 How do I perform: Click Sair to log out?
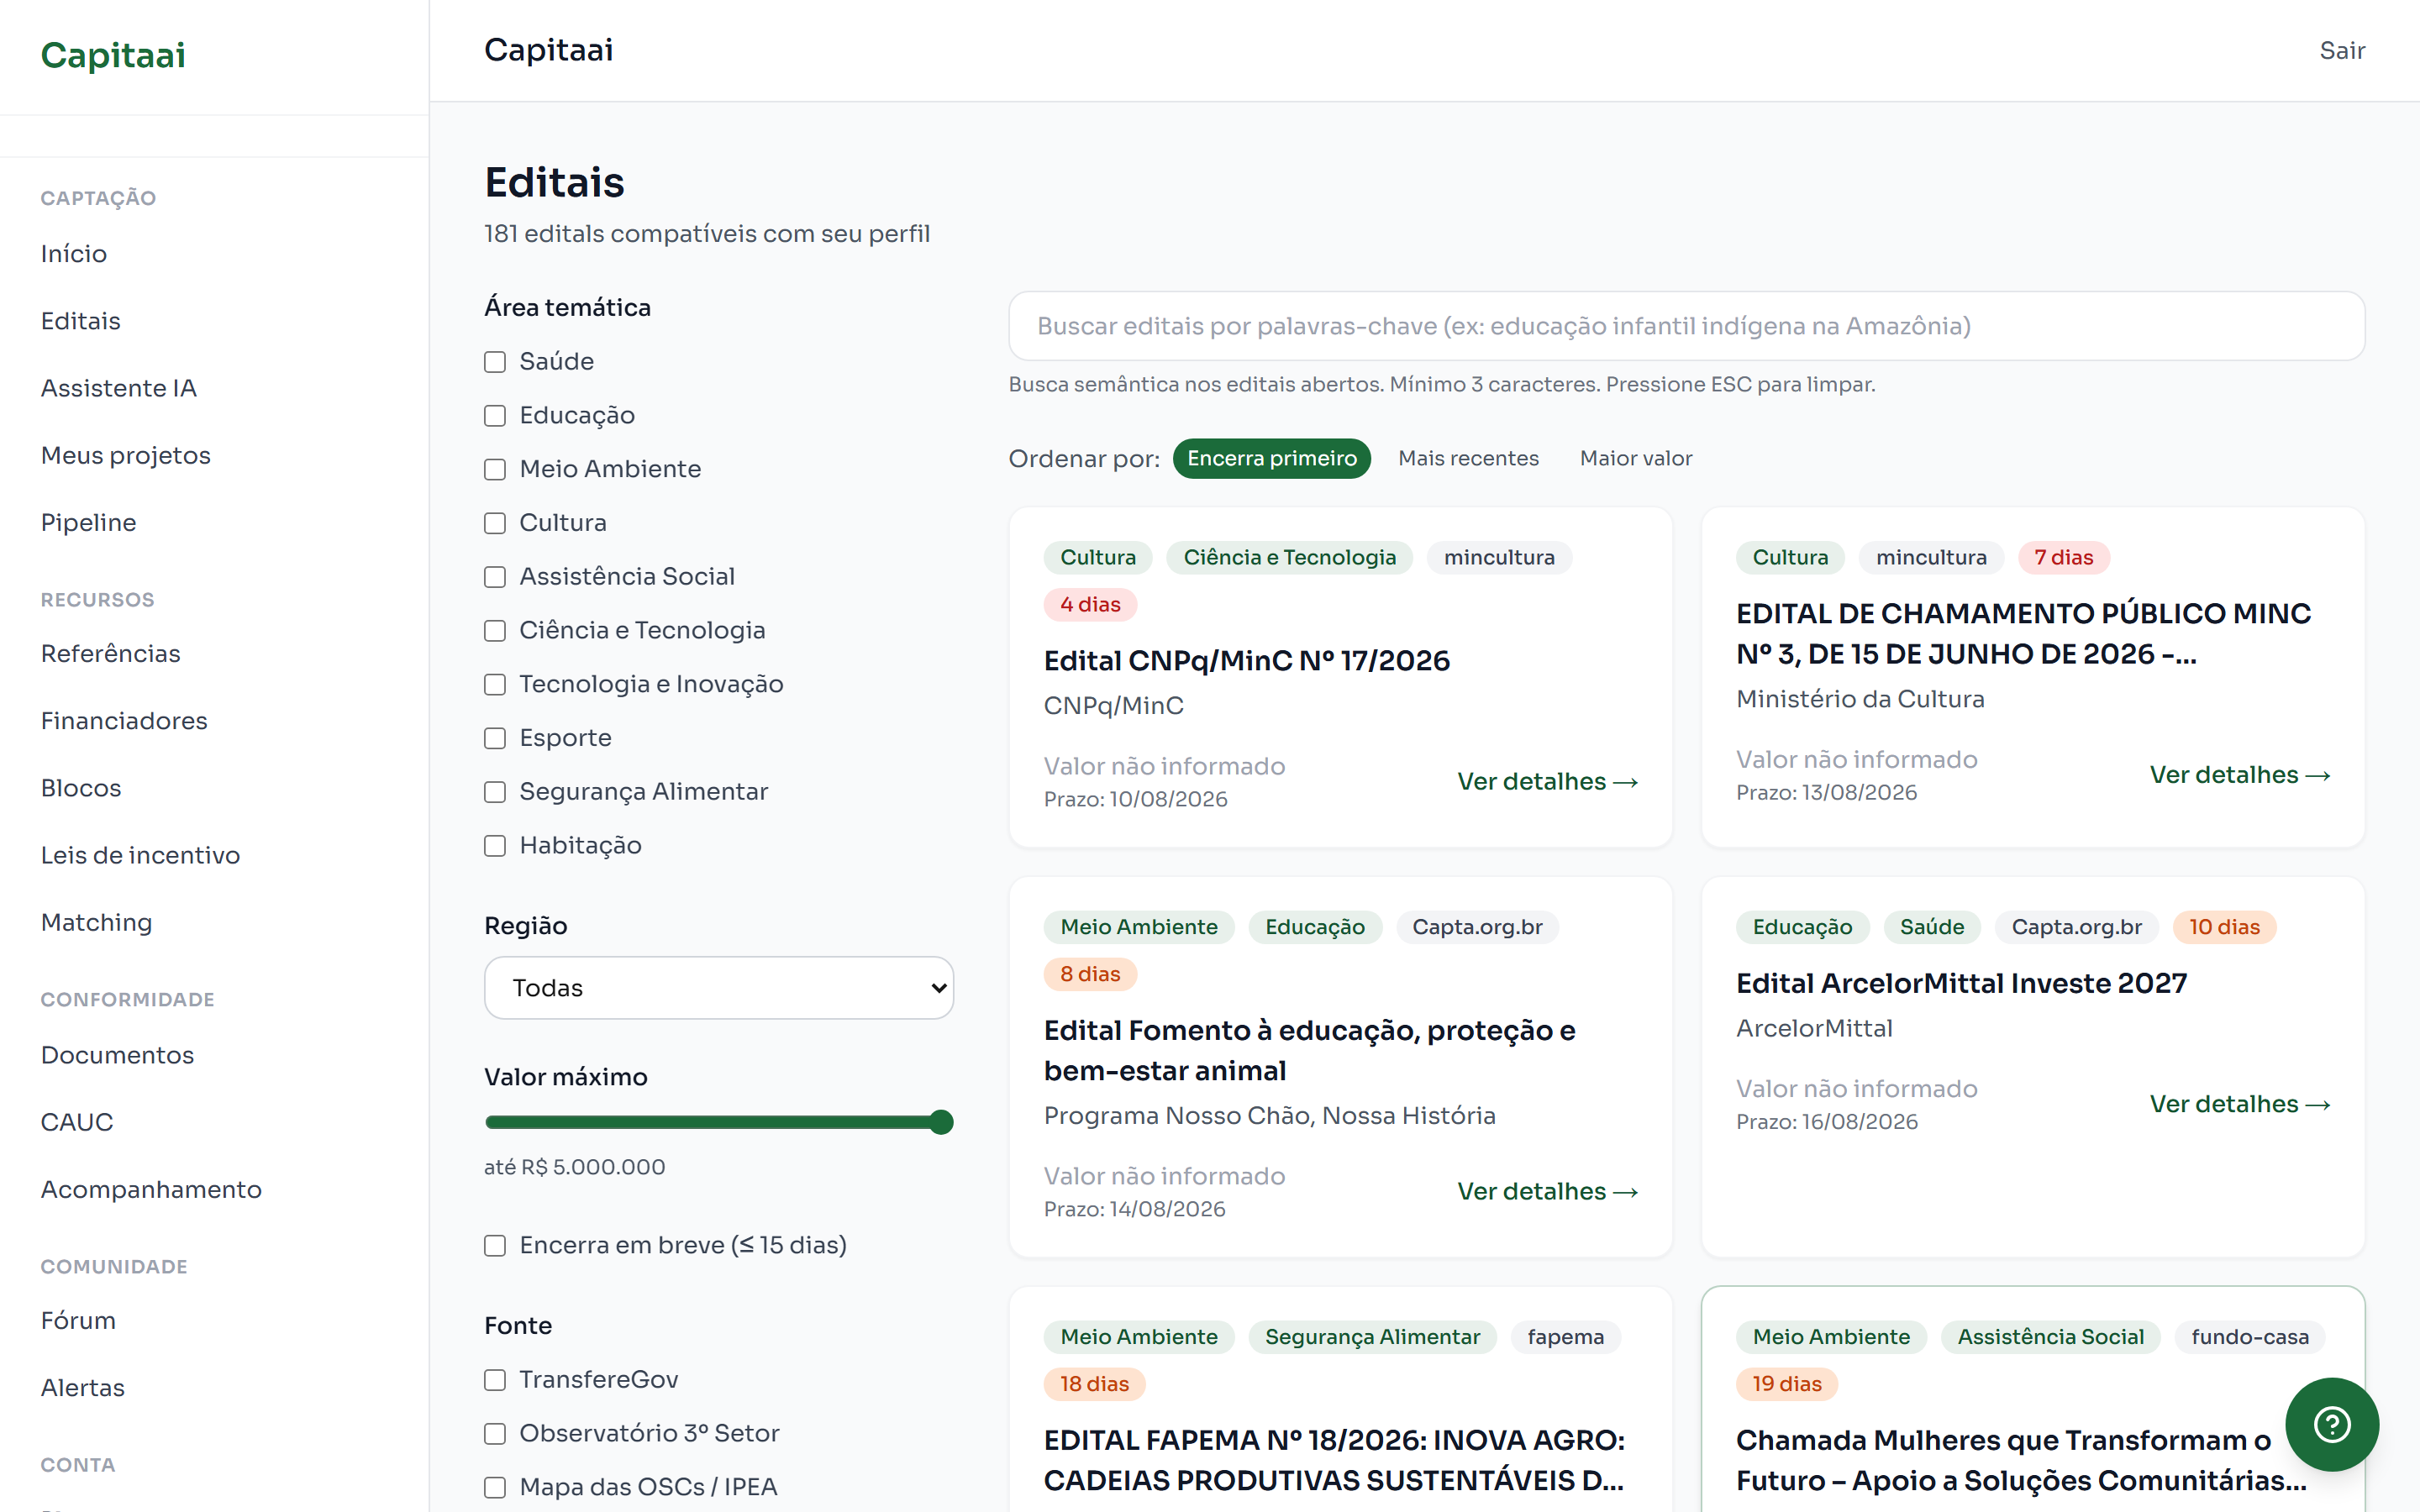point(2342,50)
